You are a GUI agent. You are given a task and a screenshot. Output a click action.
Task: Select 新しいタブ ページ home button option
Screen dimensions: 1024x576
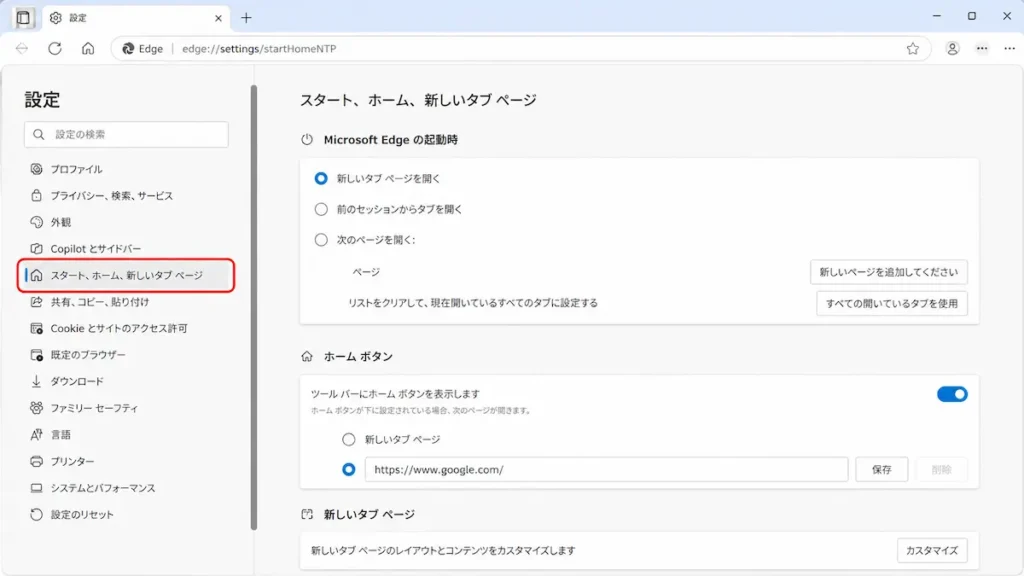coord(349,440)
